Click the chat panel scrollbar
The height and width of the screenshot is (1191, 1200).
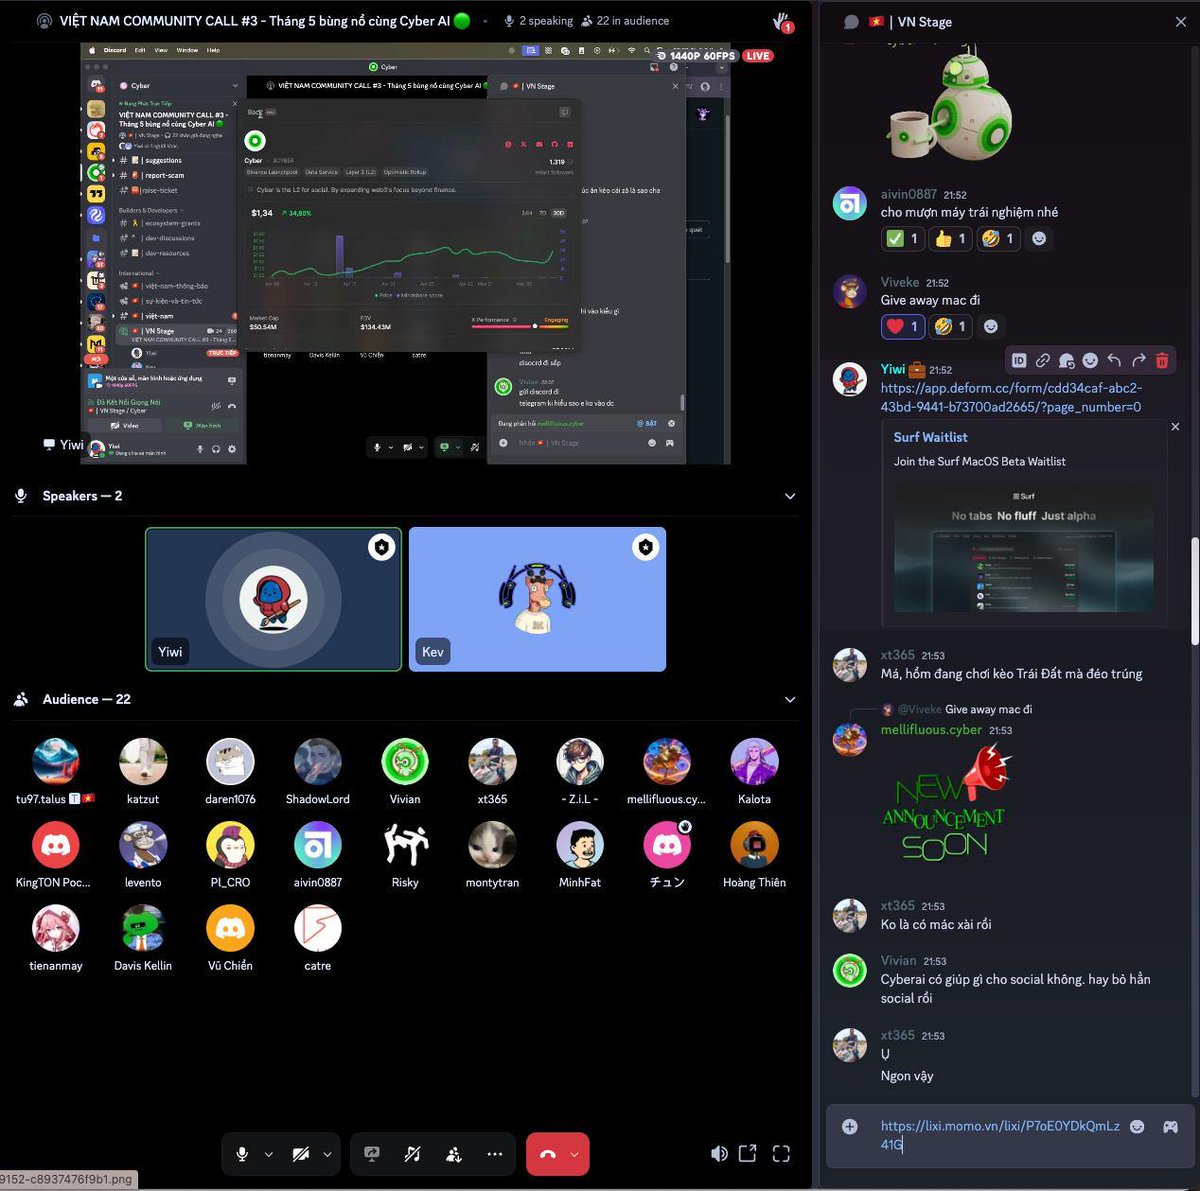coord(1194,590)
